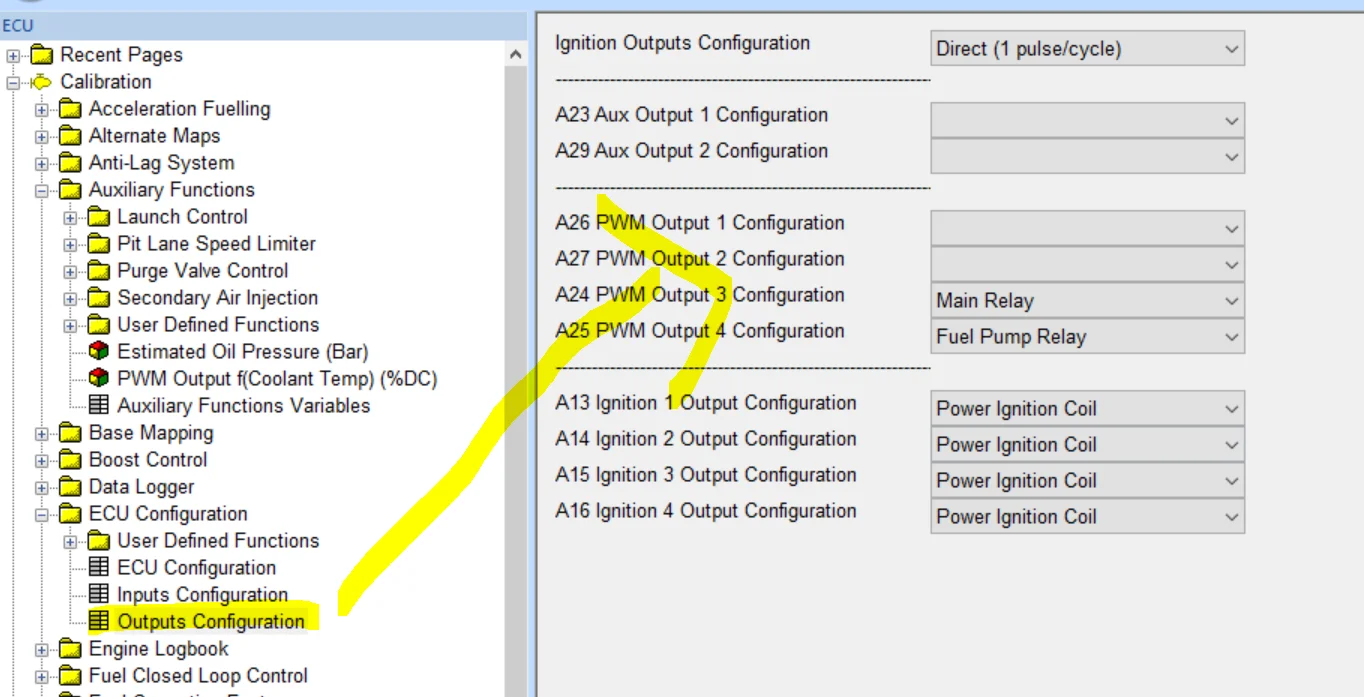Click the Calibration open folder icon
Screen dimensions: 1364x697
coord(42,82)
